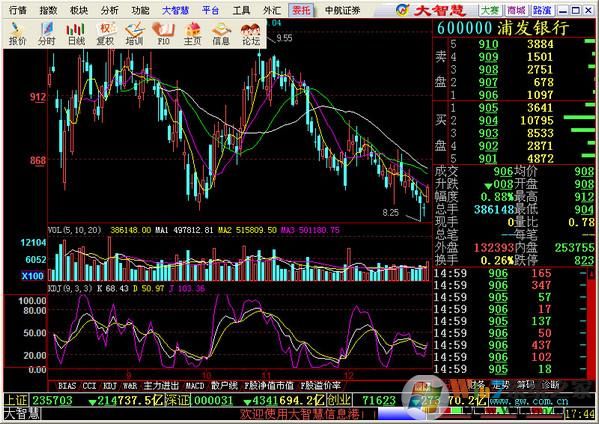
Task: Click the 600000 浦发银行 stock title
Action: click(x=503, y=28)
